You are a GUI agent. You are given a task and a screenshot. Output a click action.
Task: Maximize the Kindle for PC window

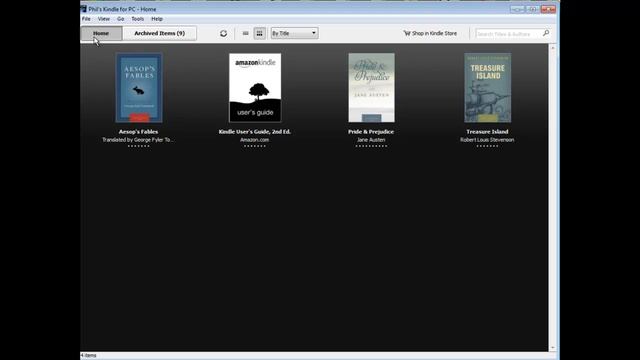point(533,9)
